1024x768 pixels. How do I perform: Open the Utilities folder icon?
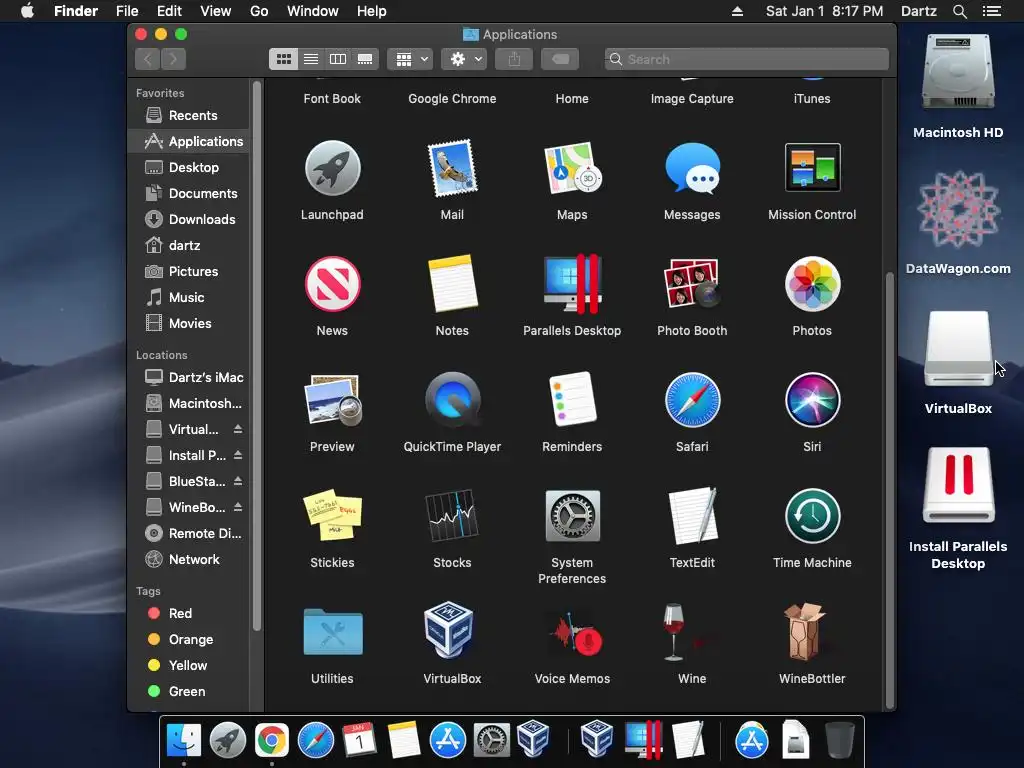332,632
